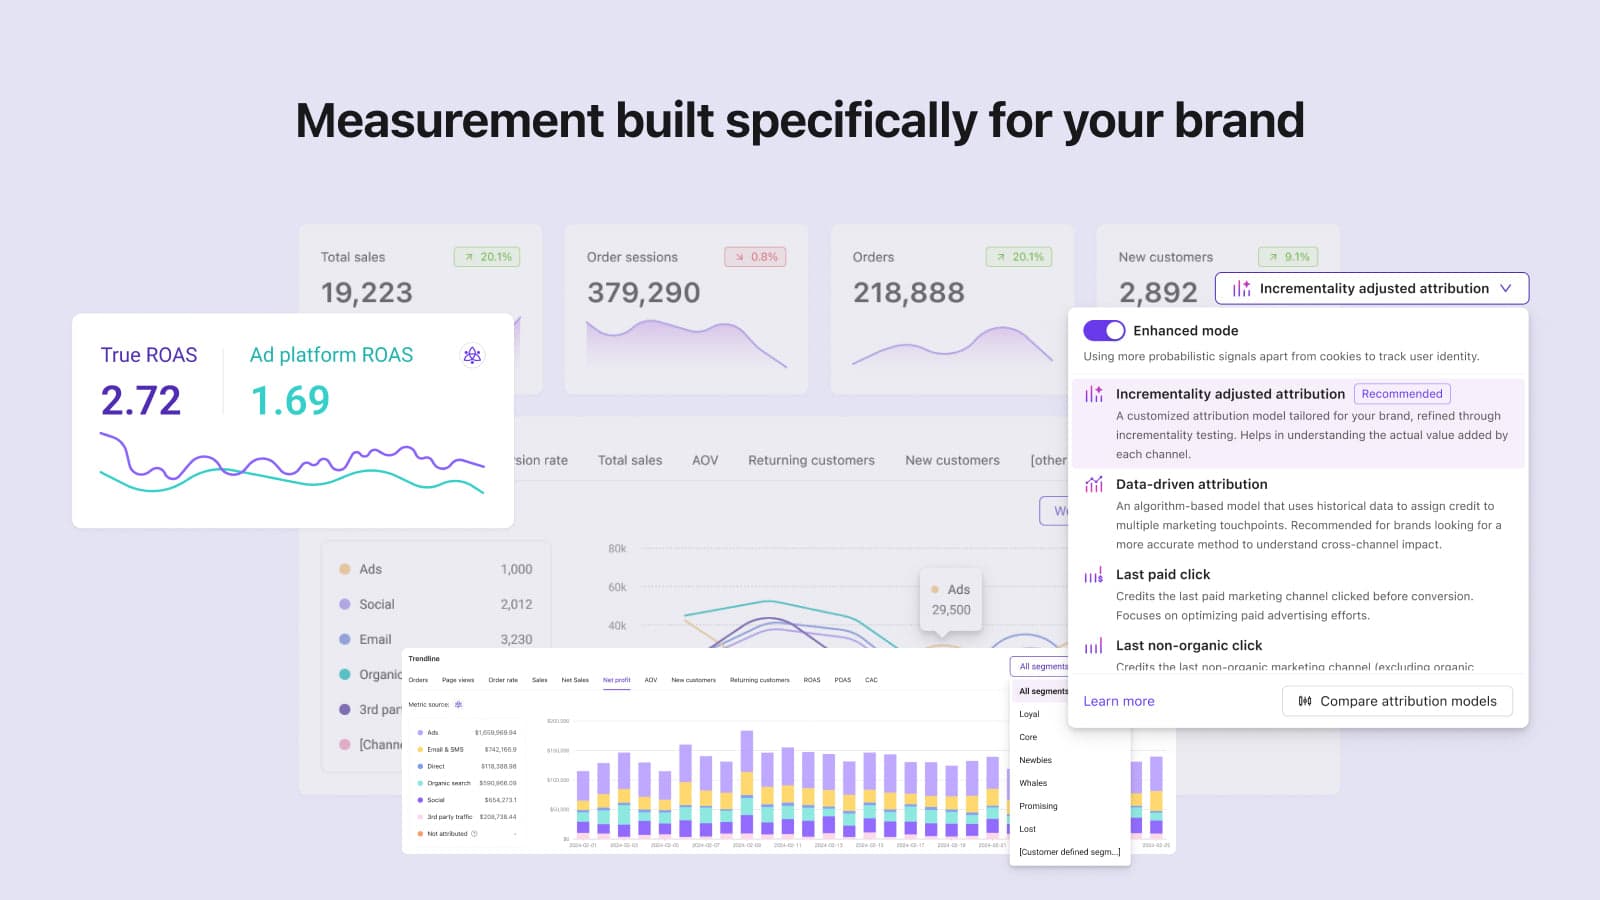Disable the Enhanced mode toggle
Image resolution: width=1600 pixels, height=900 pixels.
[1104, 331]
